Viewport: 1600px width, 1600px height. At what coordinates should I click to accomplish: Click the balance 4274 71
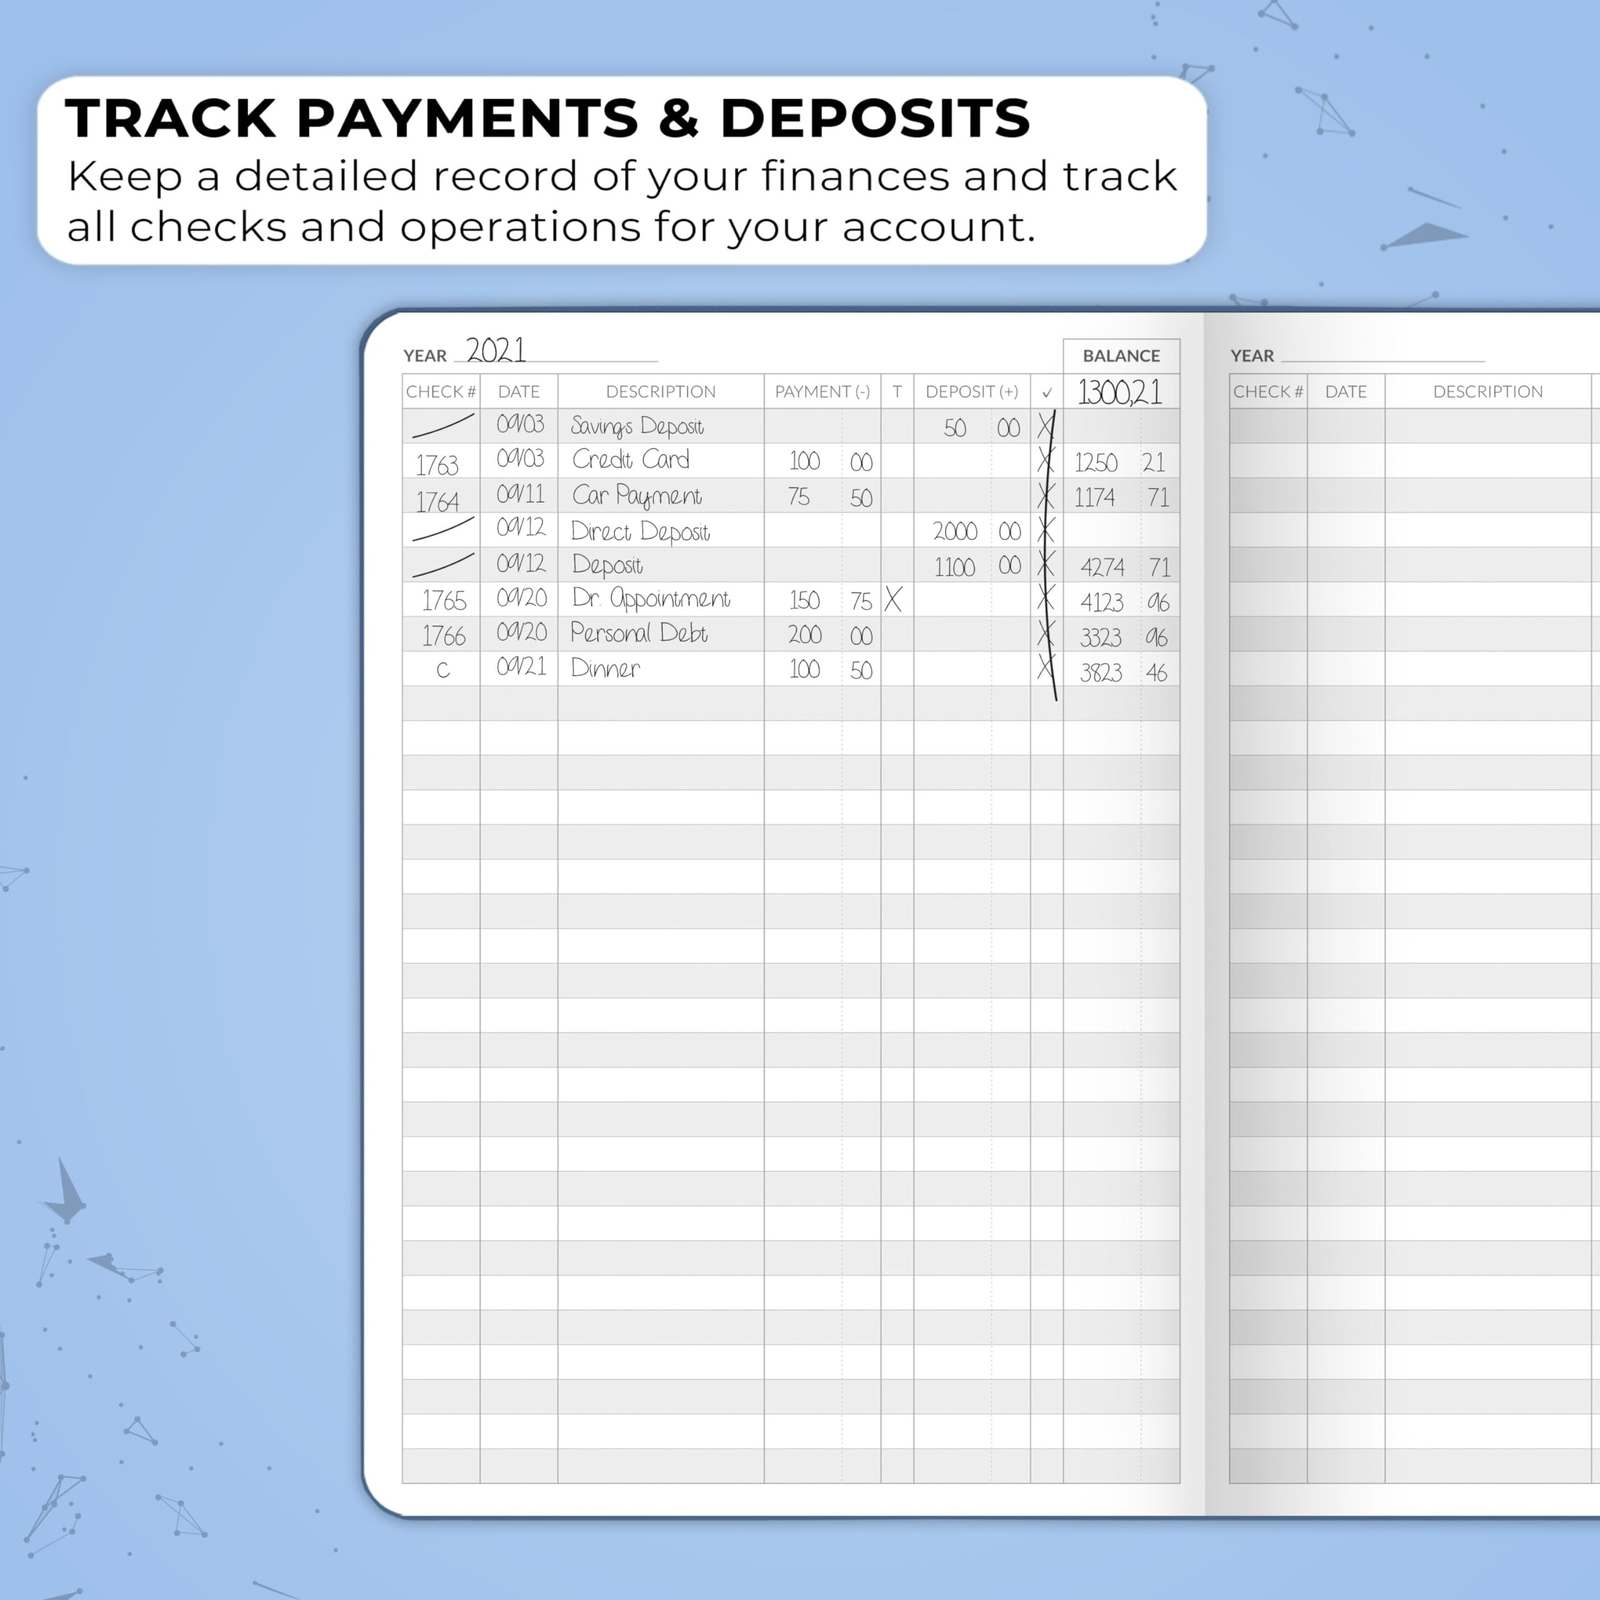point(1125,567)
